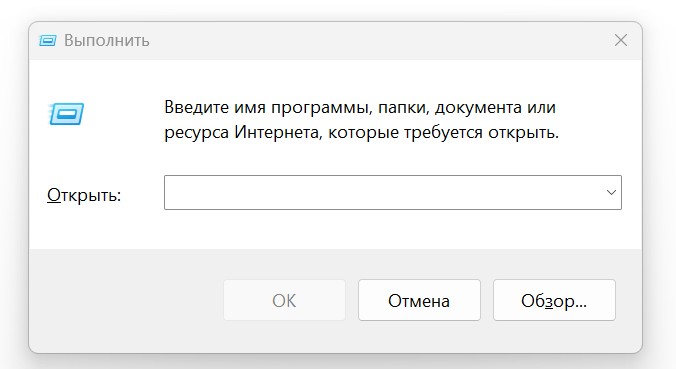Click white space below the Открыть field

pos(392,229)
